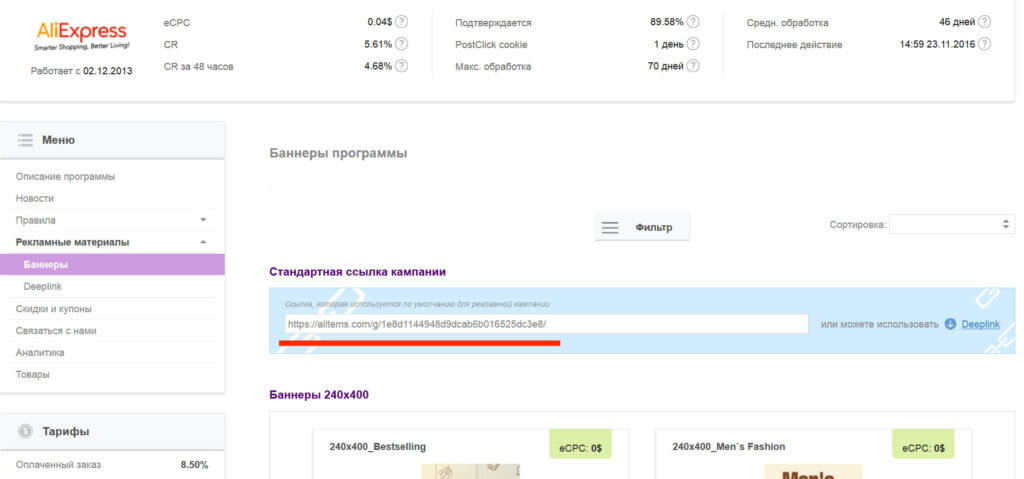Click the Deeplink circular arrow icon
The height and width of the screenshot is (479, 1024).
click(x=950, y=324)
